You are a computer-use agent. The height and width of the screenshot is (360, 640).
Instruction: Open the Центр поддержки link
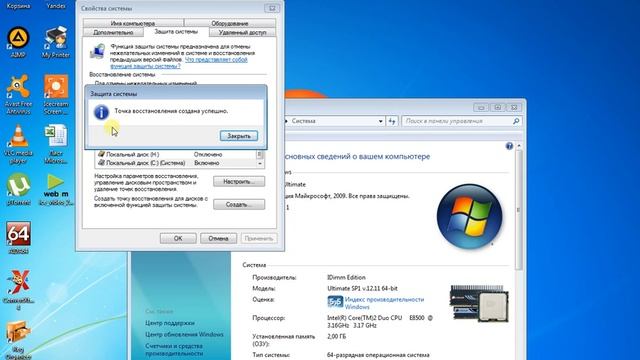point(170,323)
